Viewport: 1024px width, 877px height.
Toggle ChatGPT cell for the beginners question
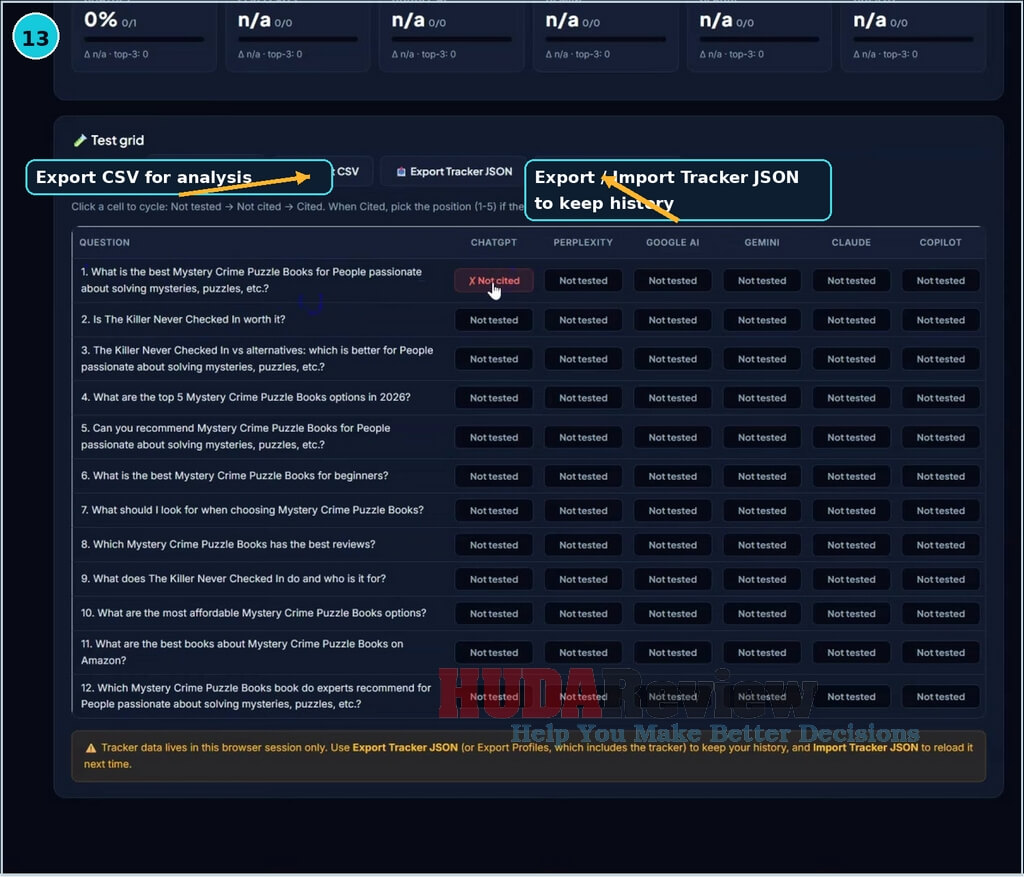point(494,477)
